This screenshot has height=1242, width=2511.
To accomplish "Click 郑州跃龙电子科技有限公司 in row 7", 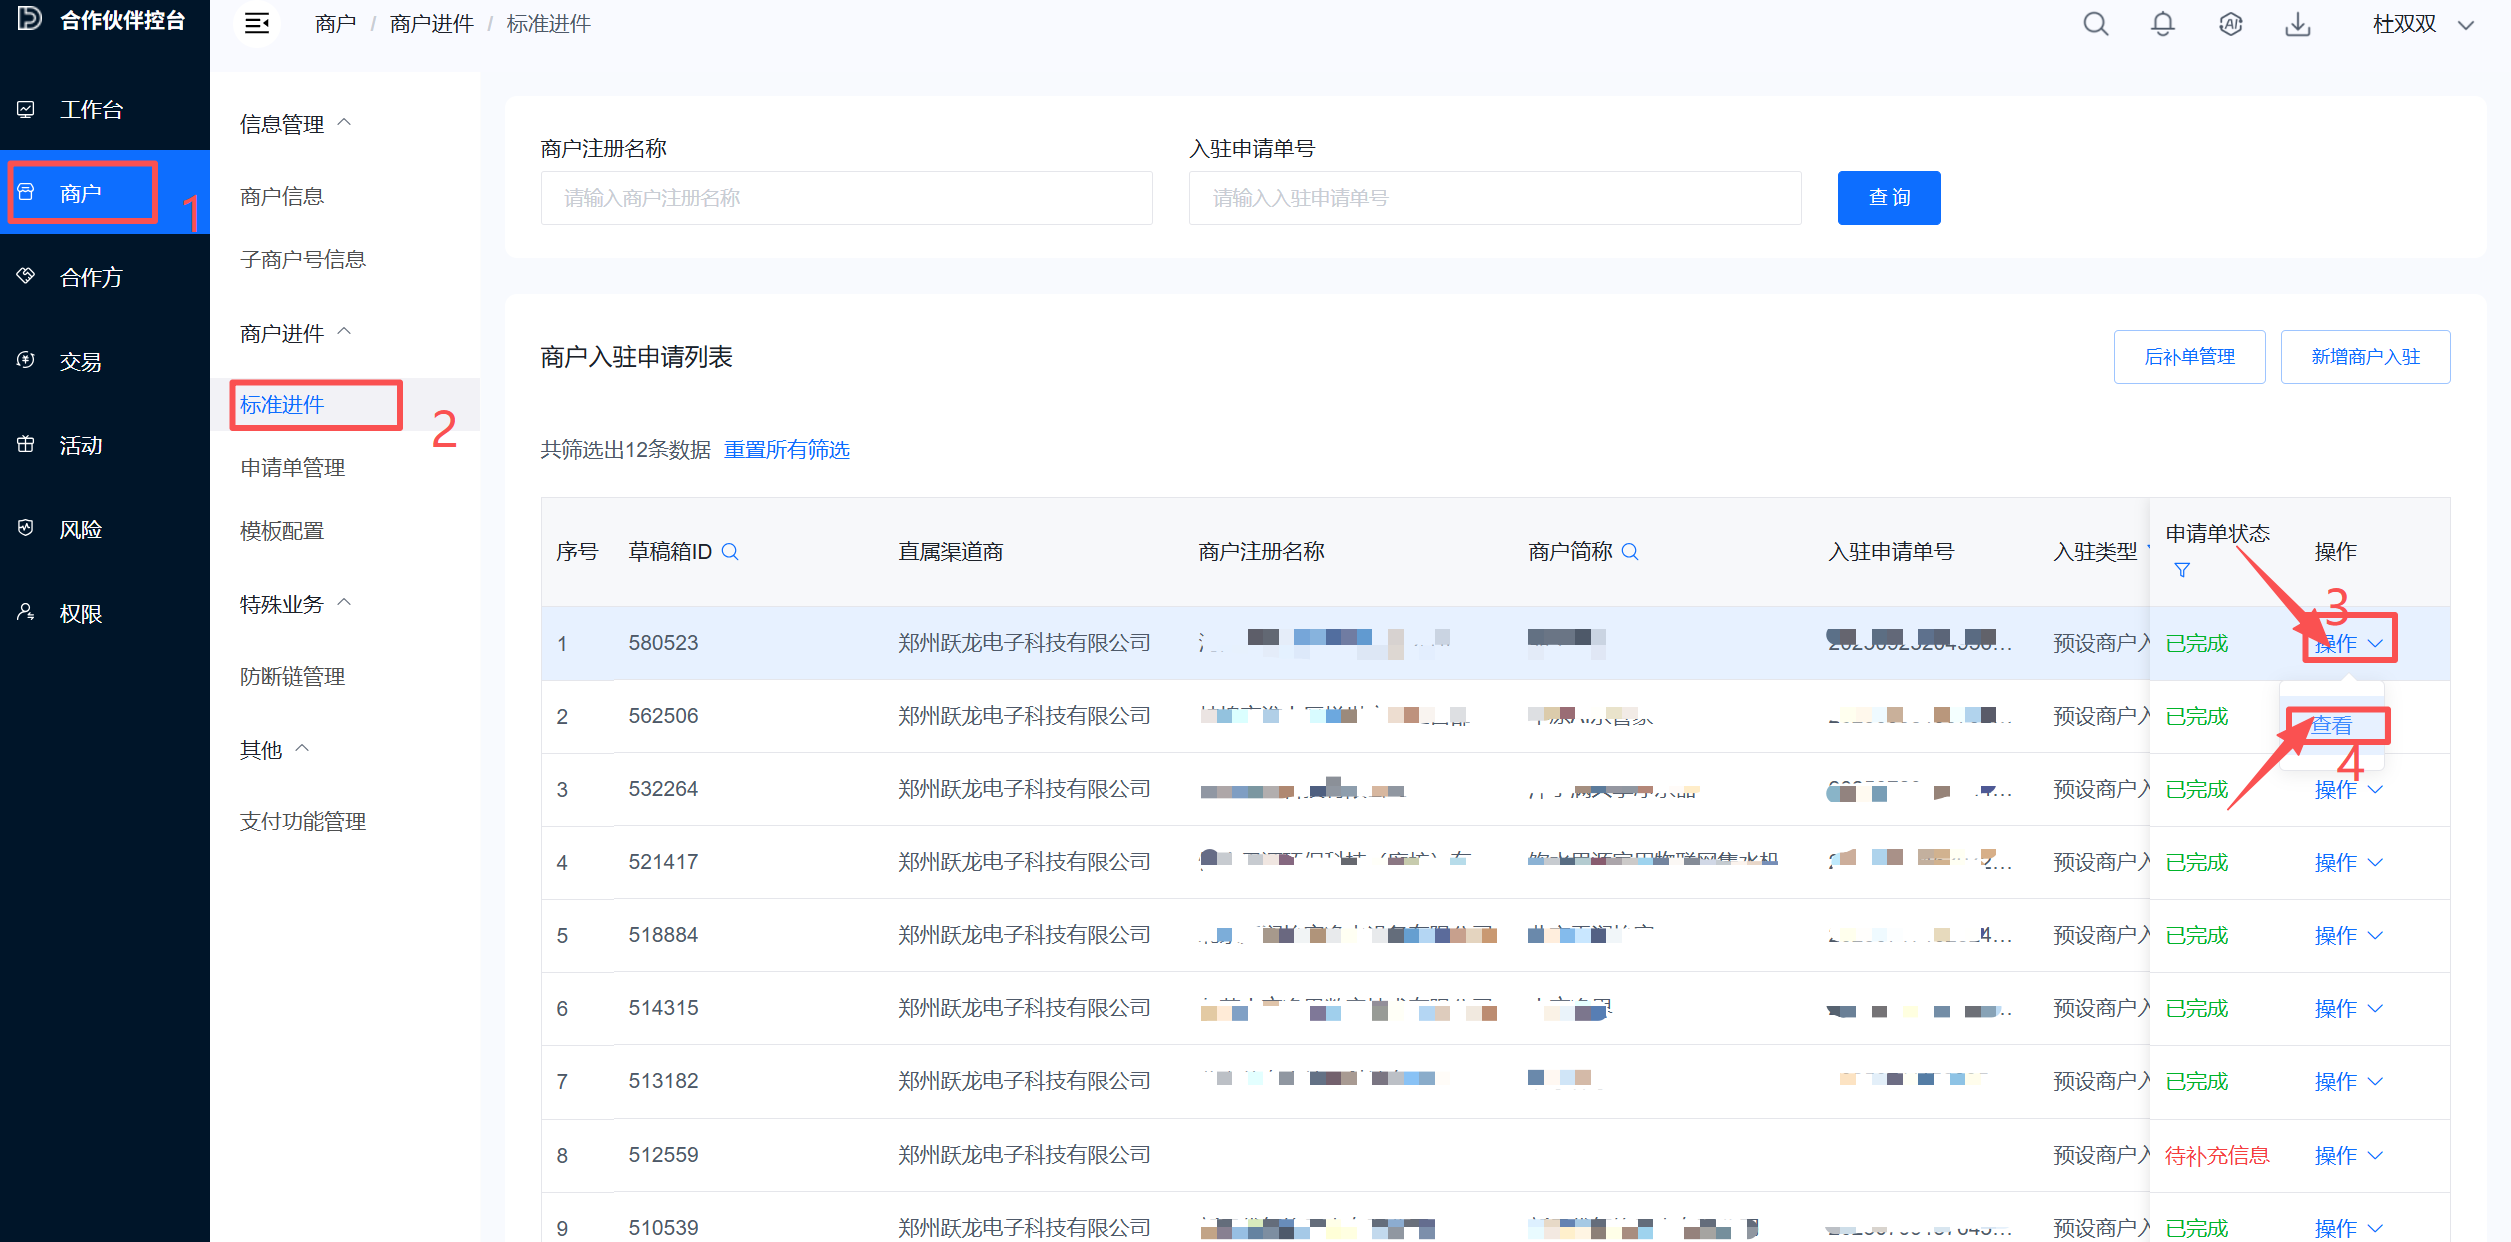I will 1025,1081.
